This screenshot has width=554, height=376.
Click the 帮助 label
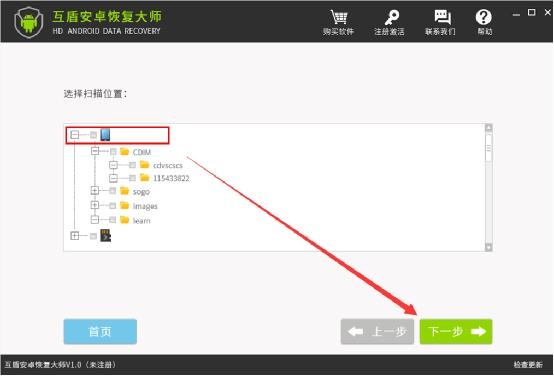485,31
